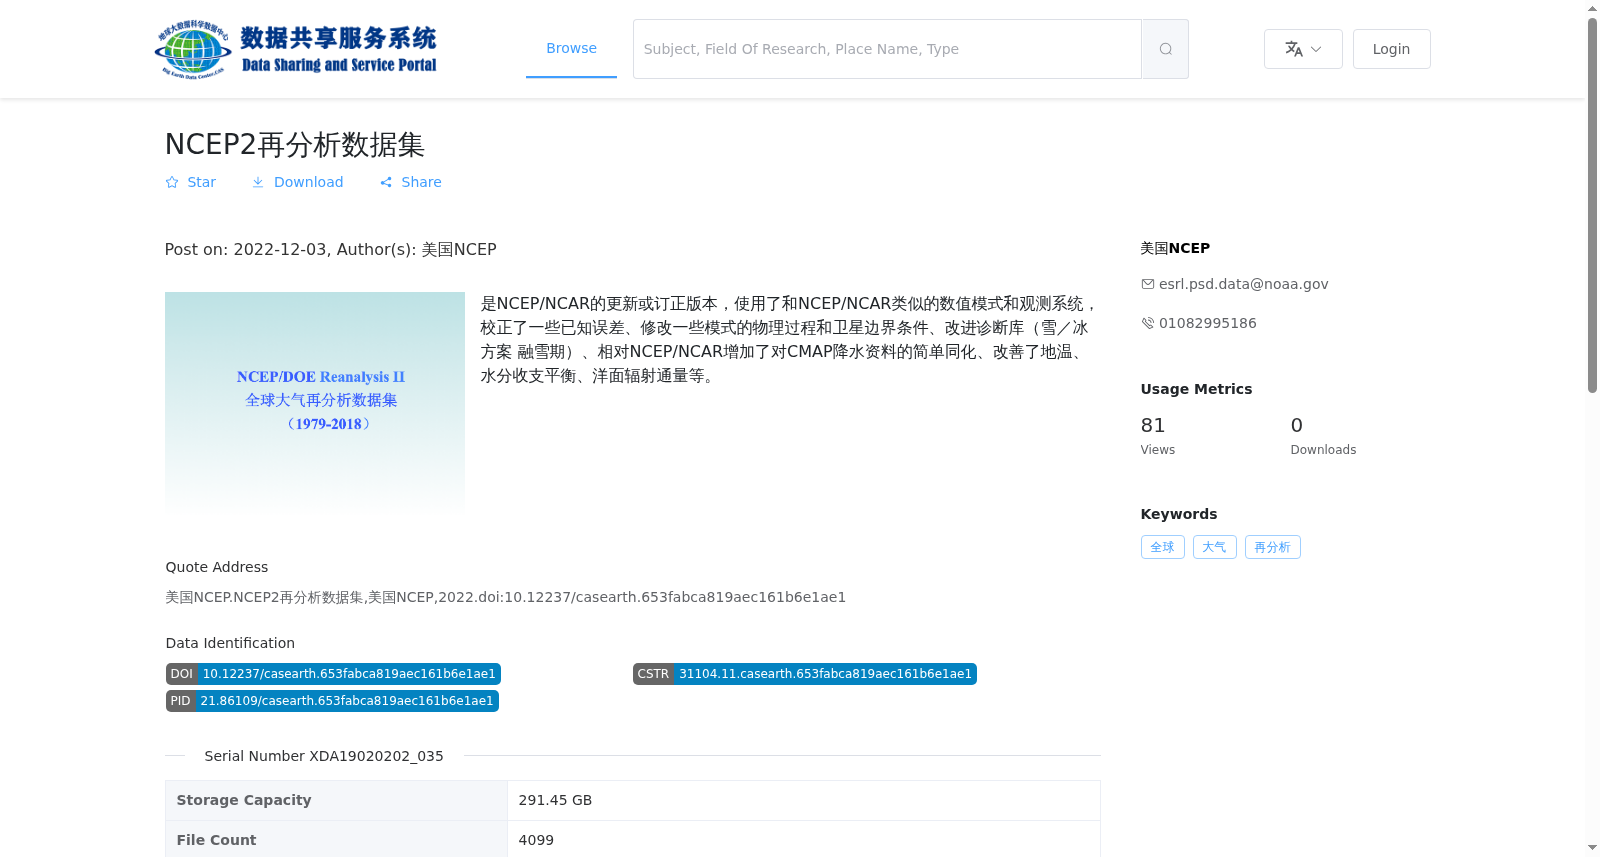Click the Download link under the title
1600x857 pixels.
click(x=297, y=182)
